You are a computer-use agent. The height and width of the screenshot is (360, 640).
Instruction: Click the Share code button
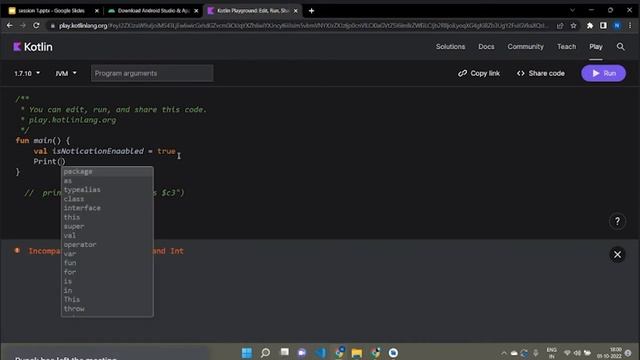(541, 73)
